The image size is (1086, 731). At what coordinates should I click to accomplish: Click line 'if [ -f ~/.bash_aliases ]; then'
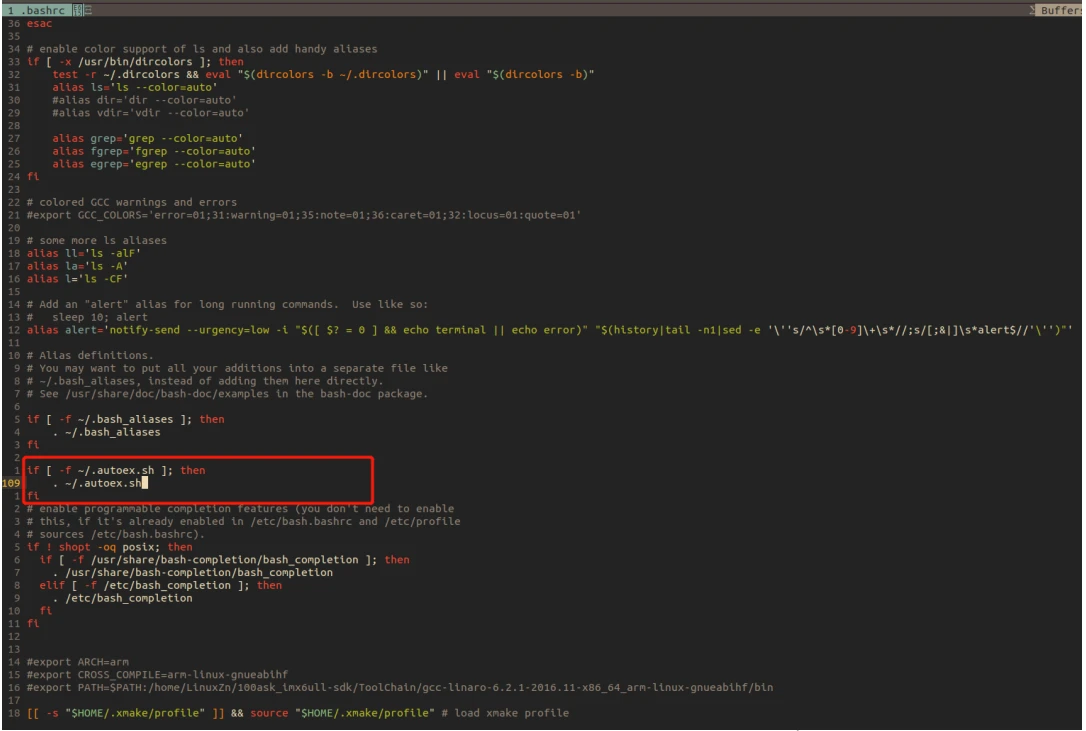(125, 420)
